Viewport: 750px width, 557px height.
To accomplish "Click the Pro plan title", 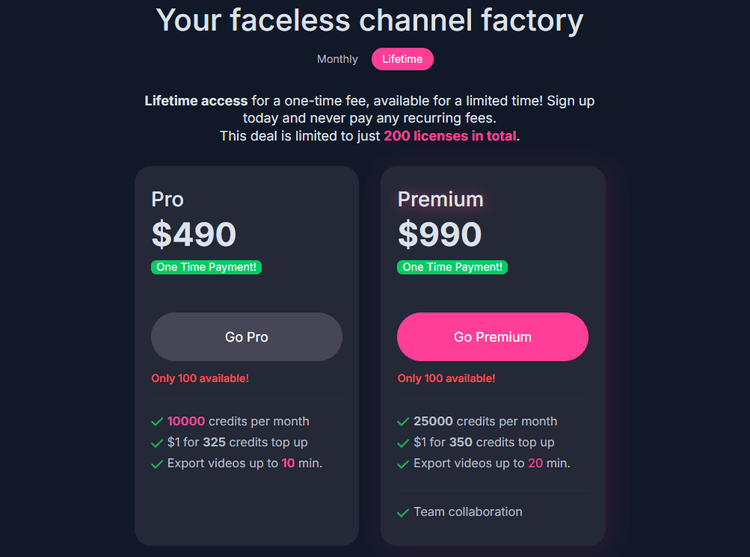I will [168, 199].
